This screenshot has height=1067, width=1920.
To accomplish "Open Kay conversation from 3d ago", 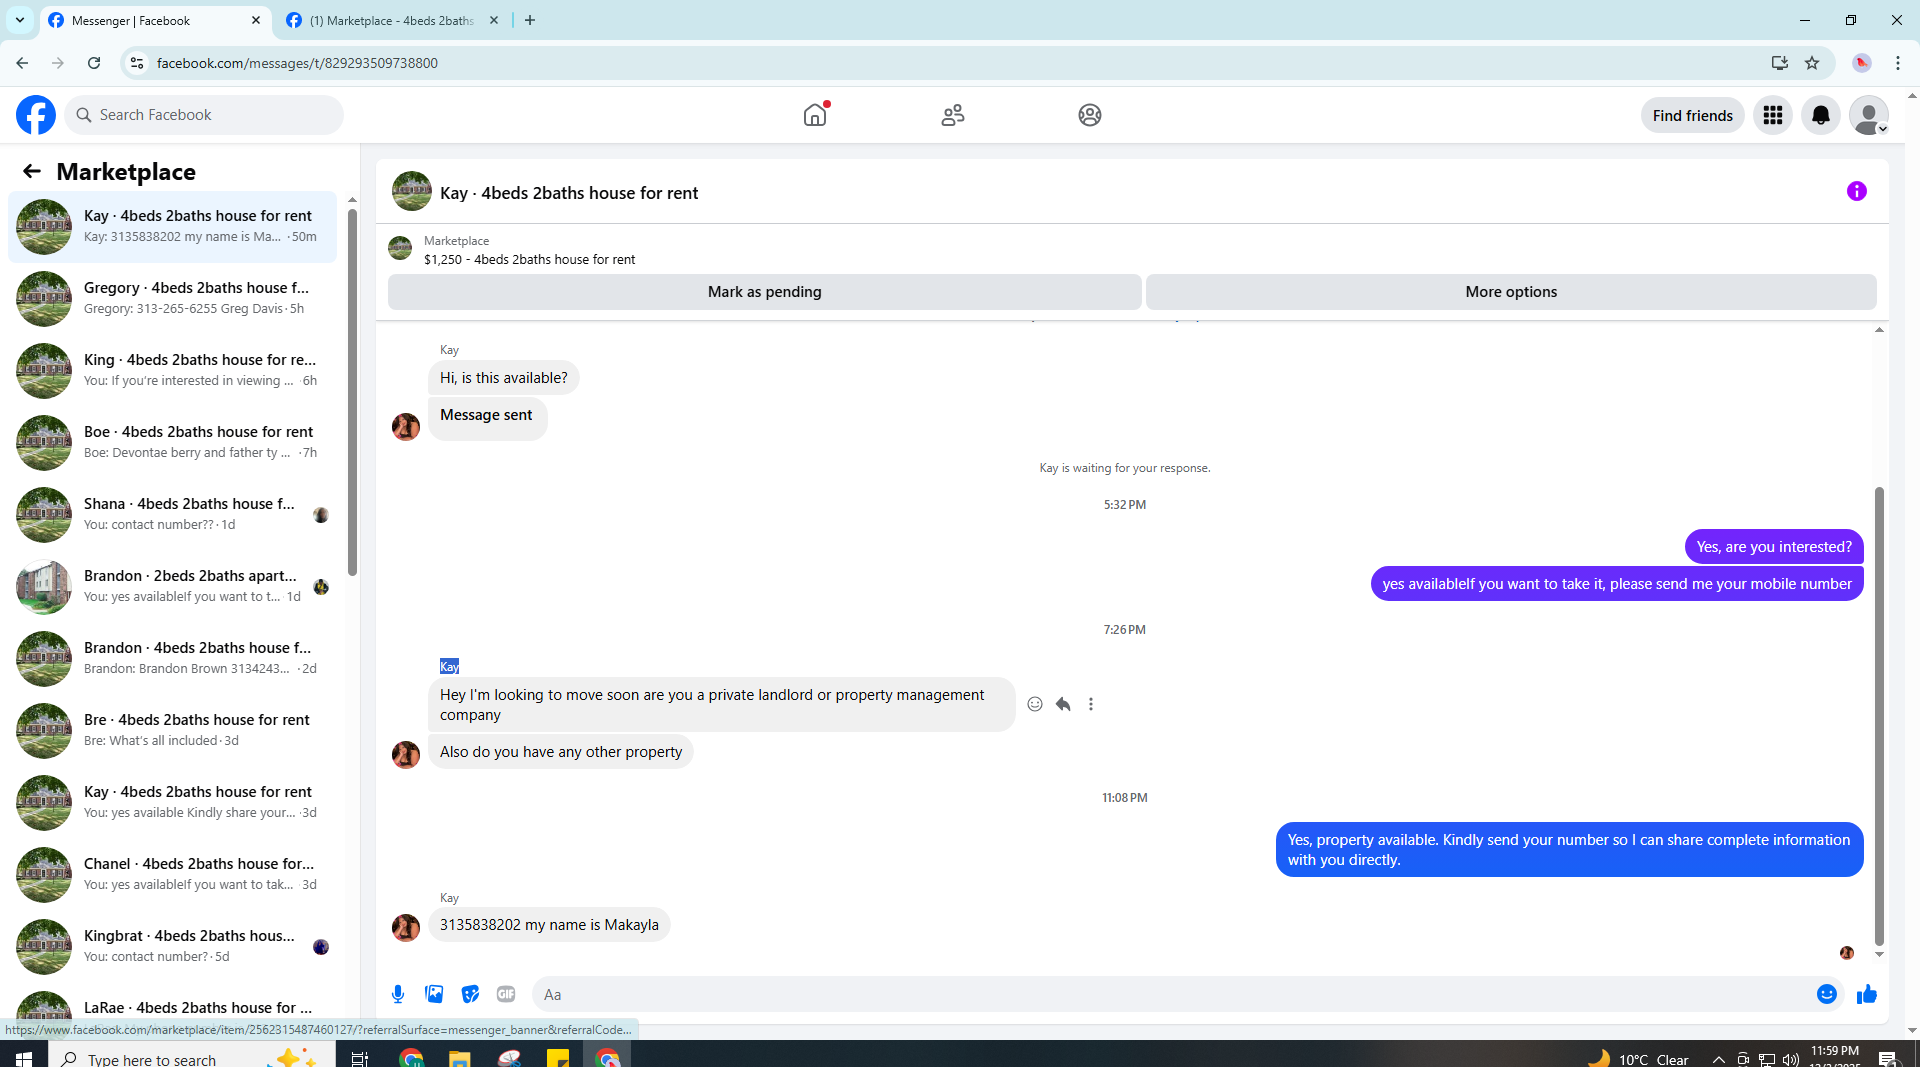I will (x=172, y=802).
